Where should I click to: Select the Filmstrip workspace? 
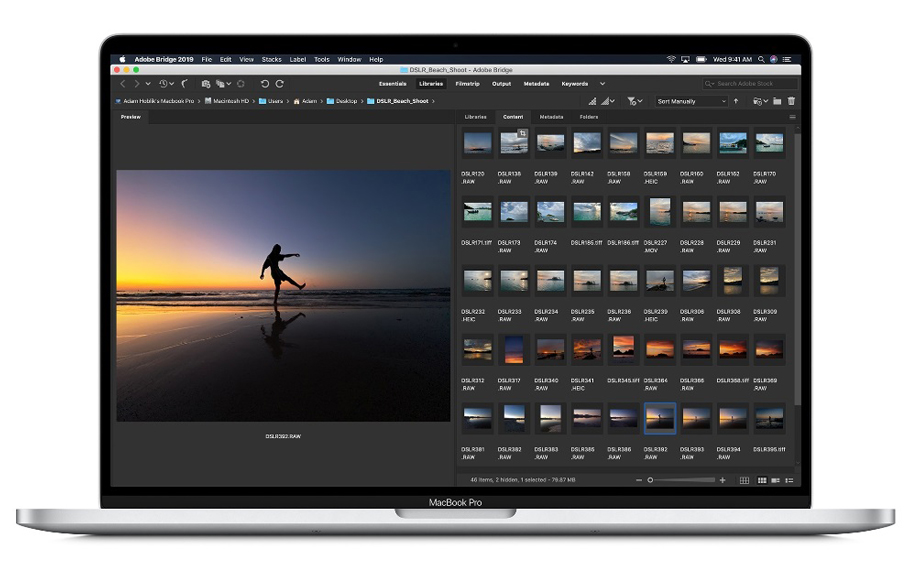(x=467, y=84)
